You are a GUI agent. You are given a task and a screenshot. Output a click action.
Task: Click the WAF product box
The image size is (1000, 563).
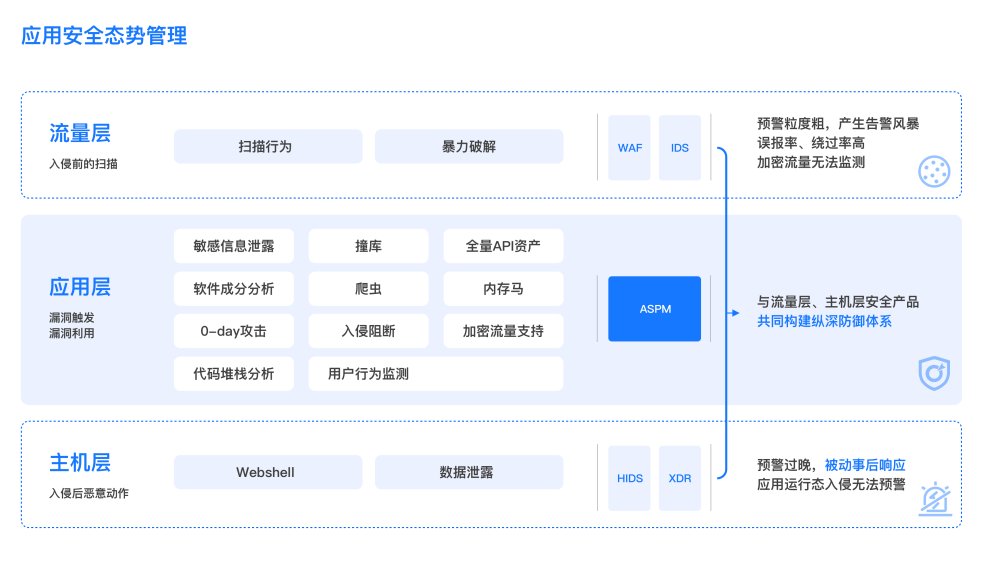pos(630,148)
